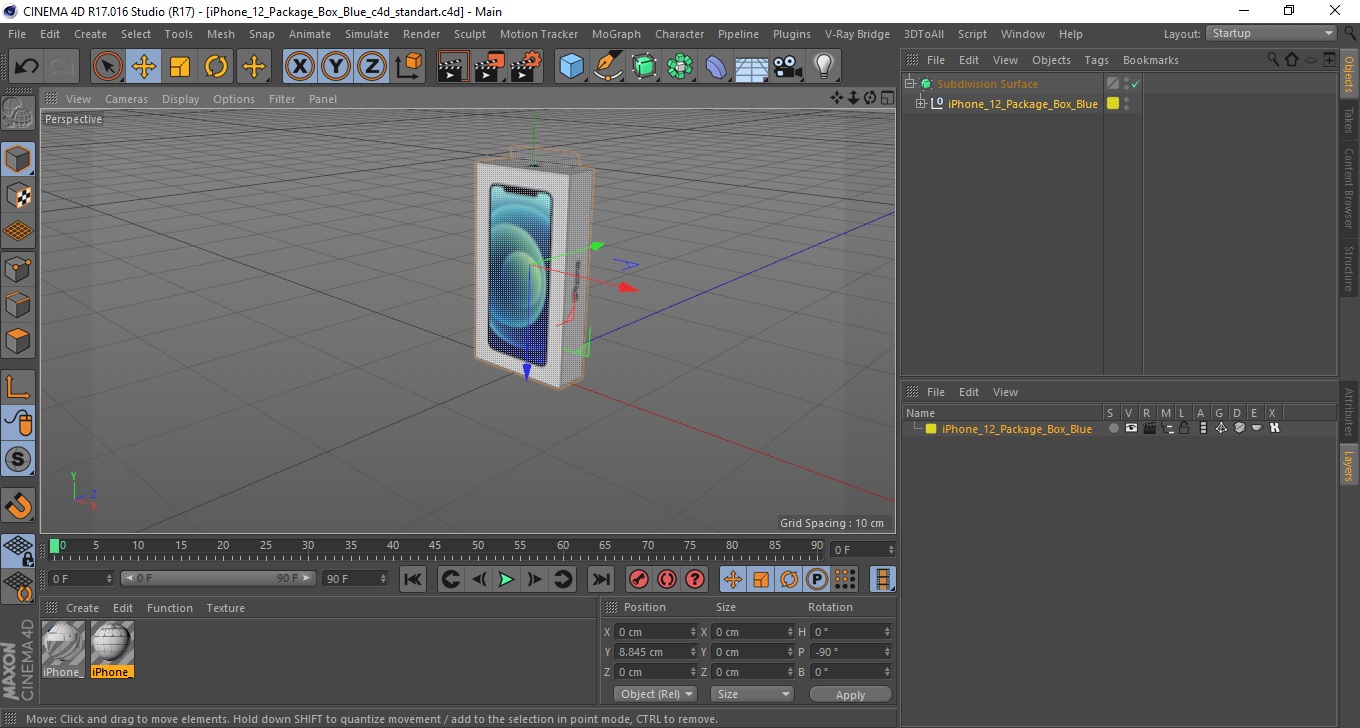The height and width of the screenshot is (728, 1360).
Task: Switch coordinate system icon
Action: [408, 67]
